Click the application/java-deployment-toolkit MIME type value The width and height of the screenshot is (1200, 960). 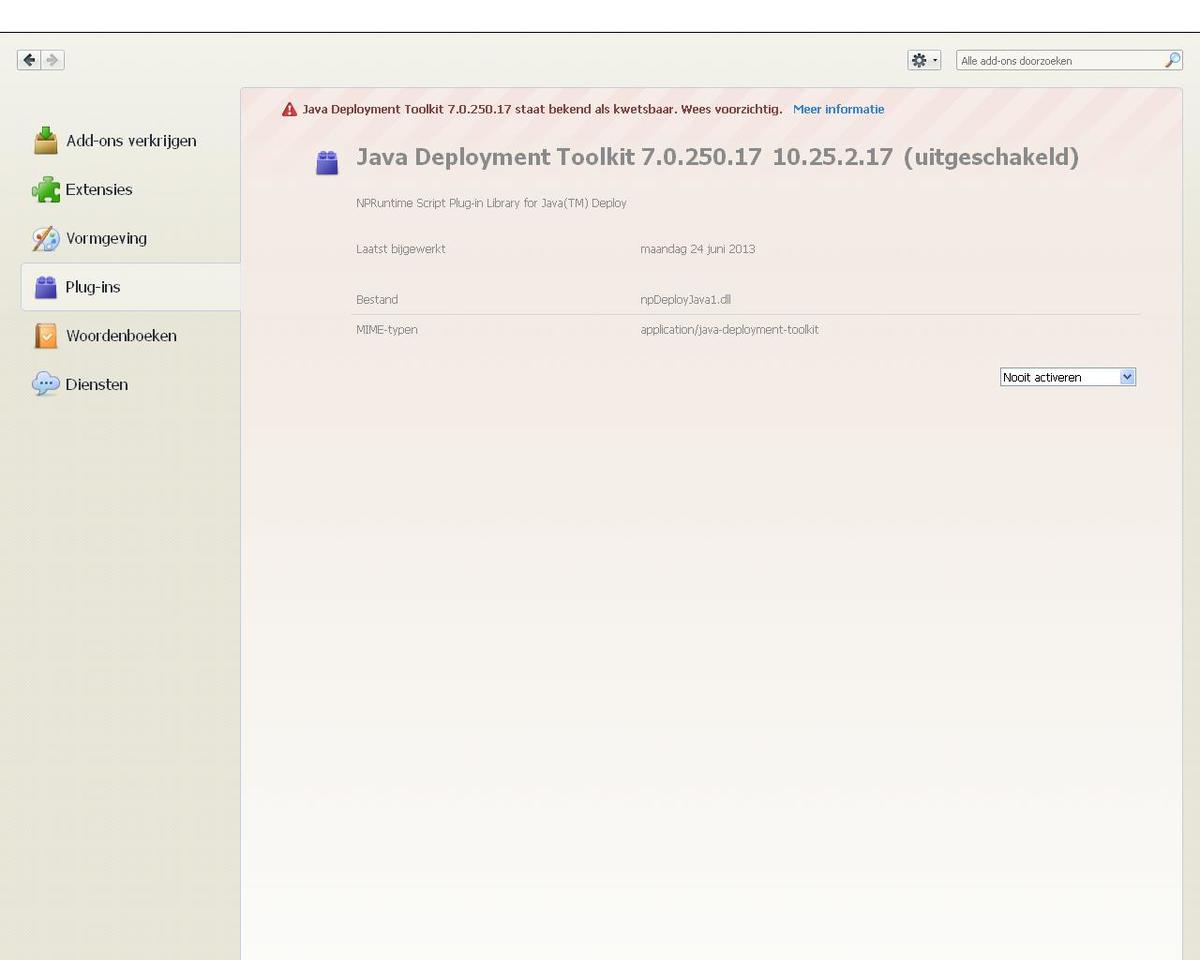pos(729,330)
